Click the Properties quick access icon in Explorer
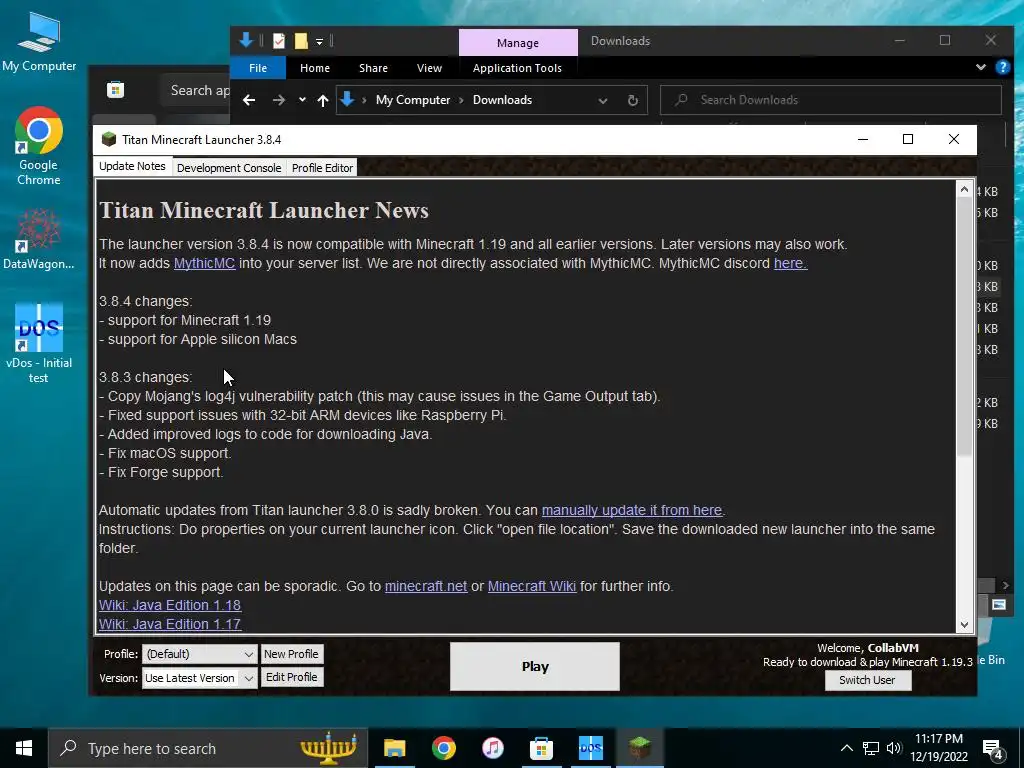The image size is (1024, 768). click(279, 41)
